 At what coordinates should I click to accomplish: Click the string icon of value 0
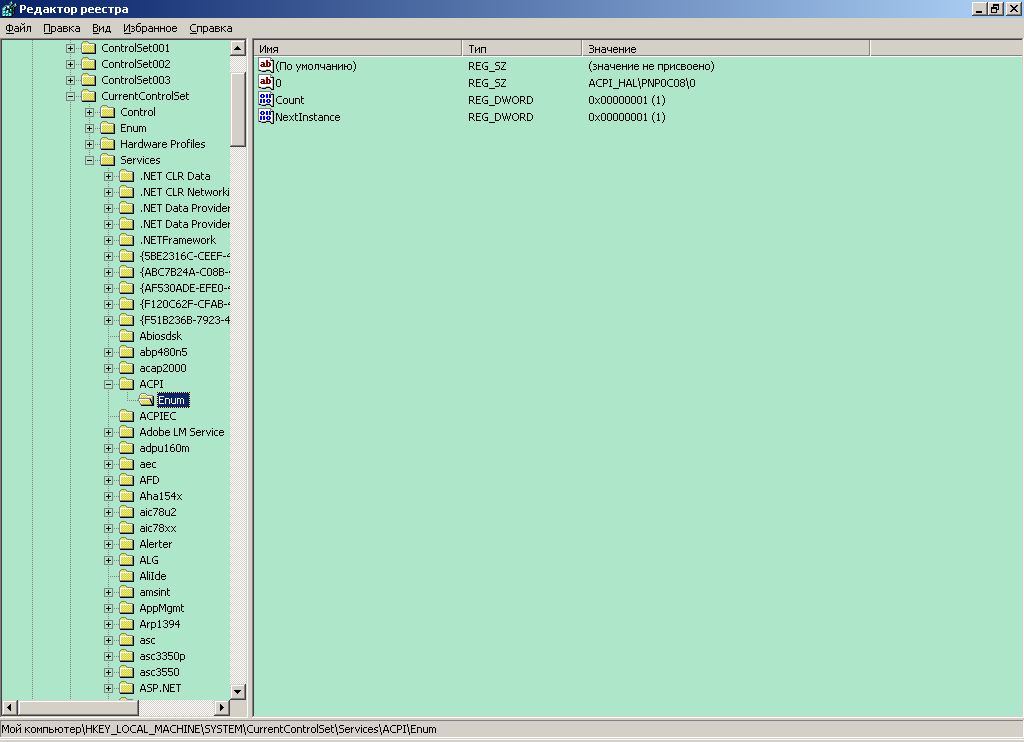(x=266, y=83)
